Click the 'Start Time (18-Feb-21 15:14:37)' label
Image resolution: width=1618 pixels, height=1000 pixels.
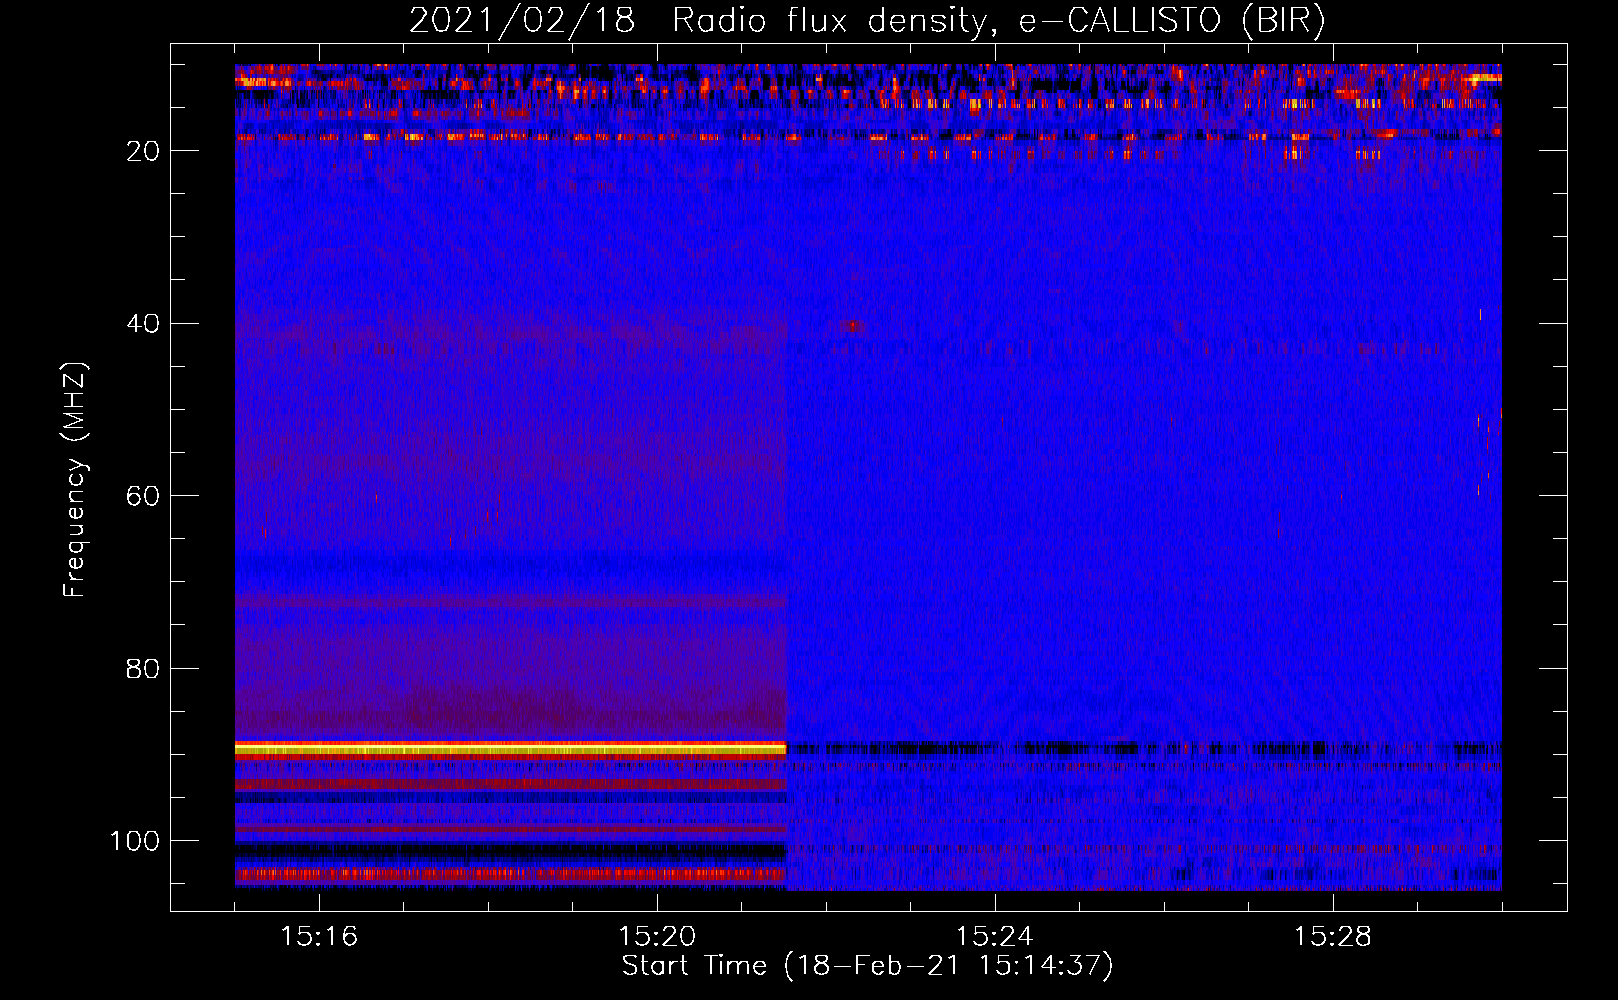867,966
